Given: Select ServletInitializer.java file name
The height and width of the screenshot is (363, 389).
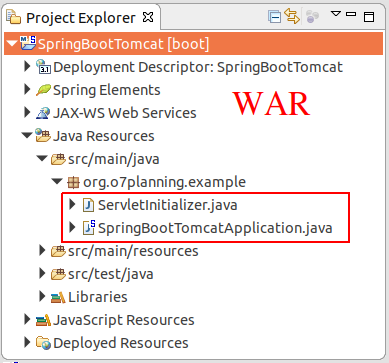Looking at the screenshot, I should [168, 205].
